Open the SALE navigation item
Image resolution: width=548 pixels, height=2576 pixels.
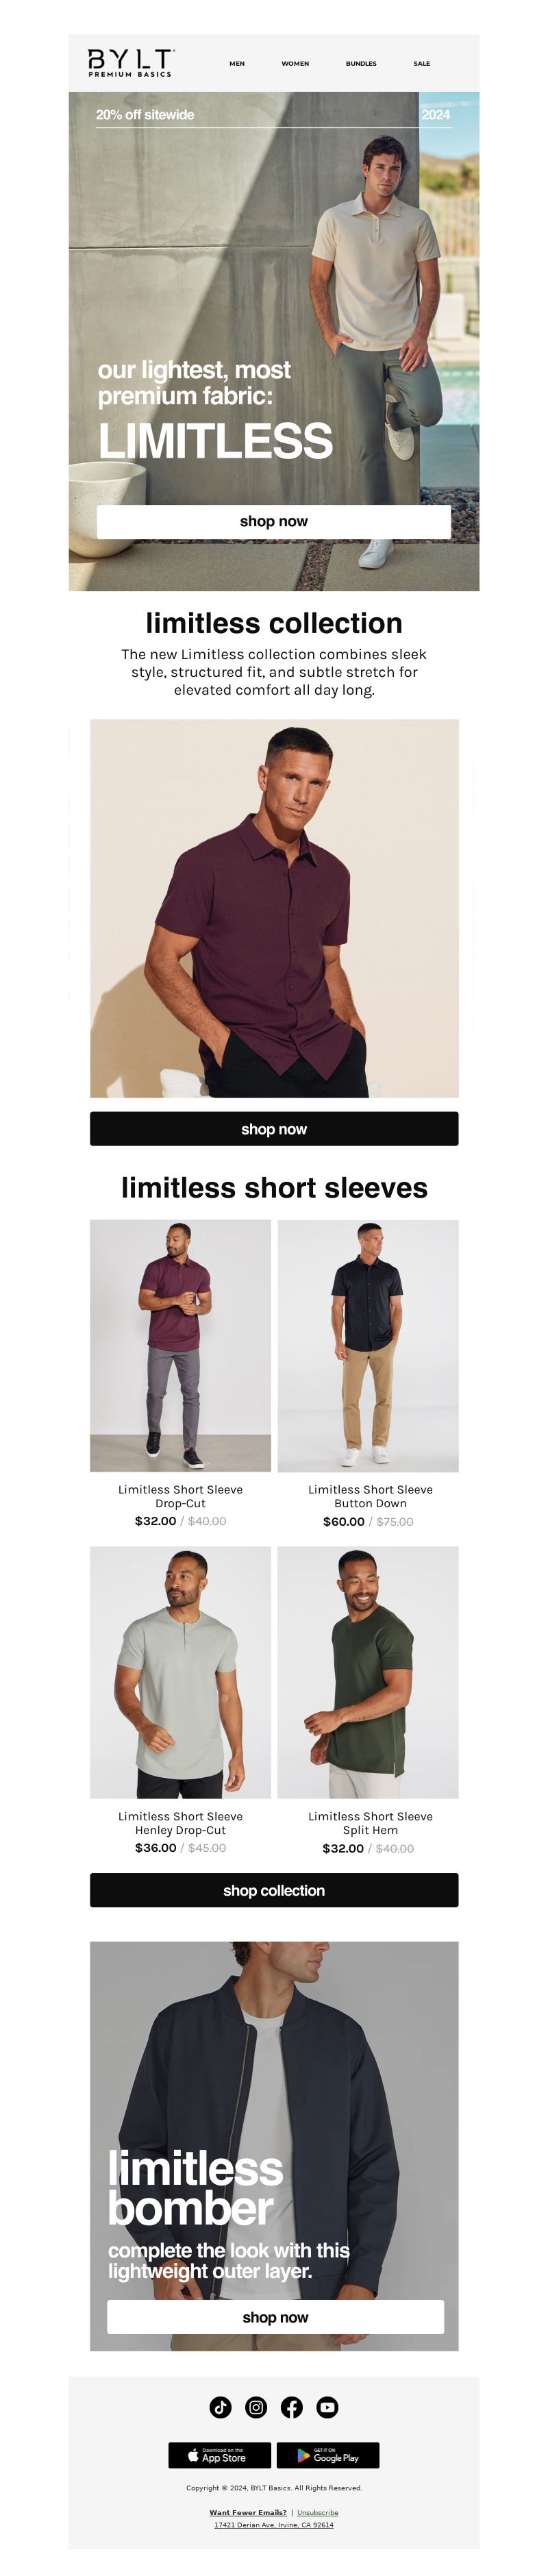click(422, 63)
